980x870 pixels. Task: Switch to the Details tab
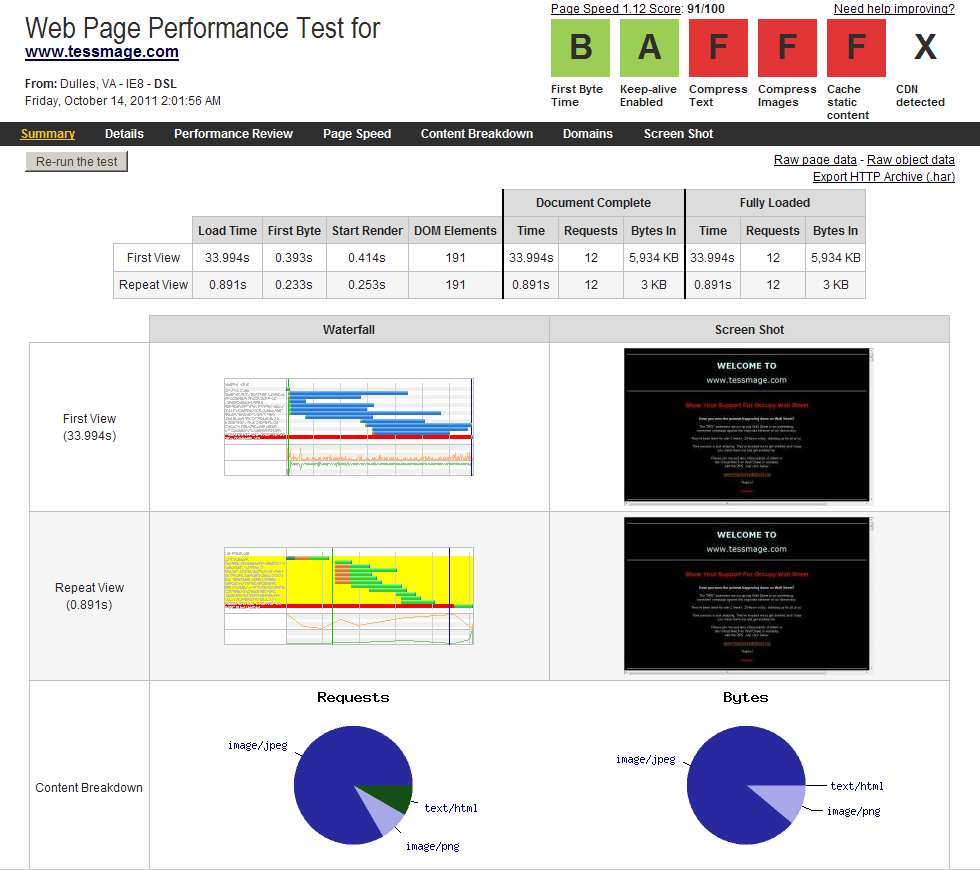[124, 134]
